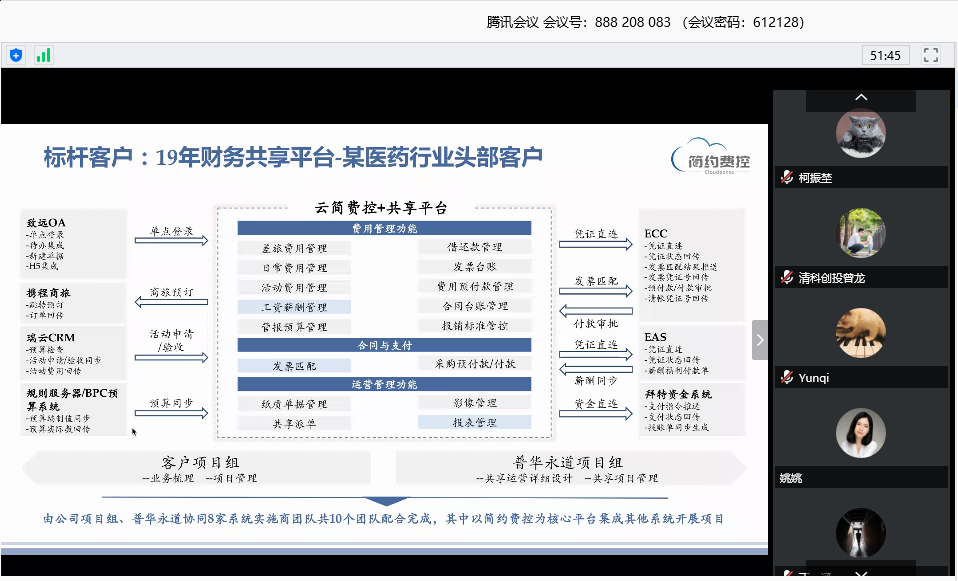The width and height of the screenshot is (958, 581).
Task: Select the 清科创投曾龙 participant video thumbnail
Action: (861, 234)
